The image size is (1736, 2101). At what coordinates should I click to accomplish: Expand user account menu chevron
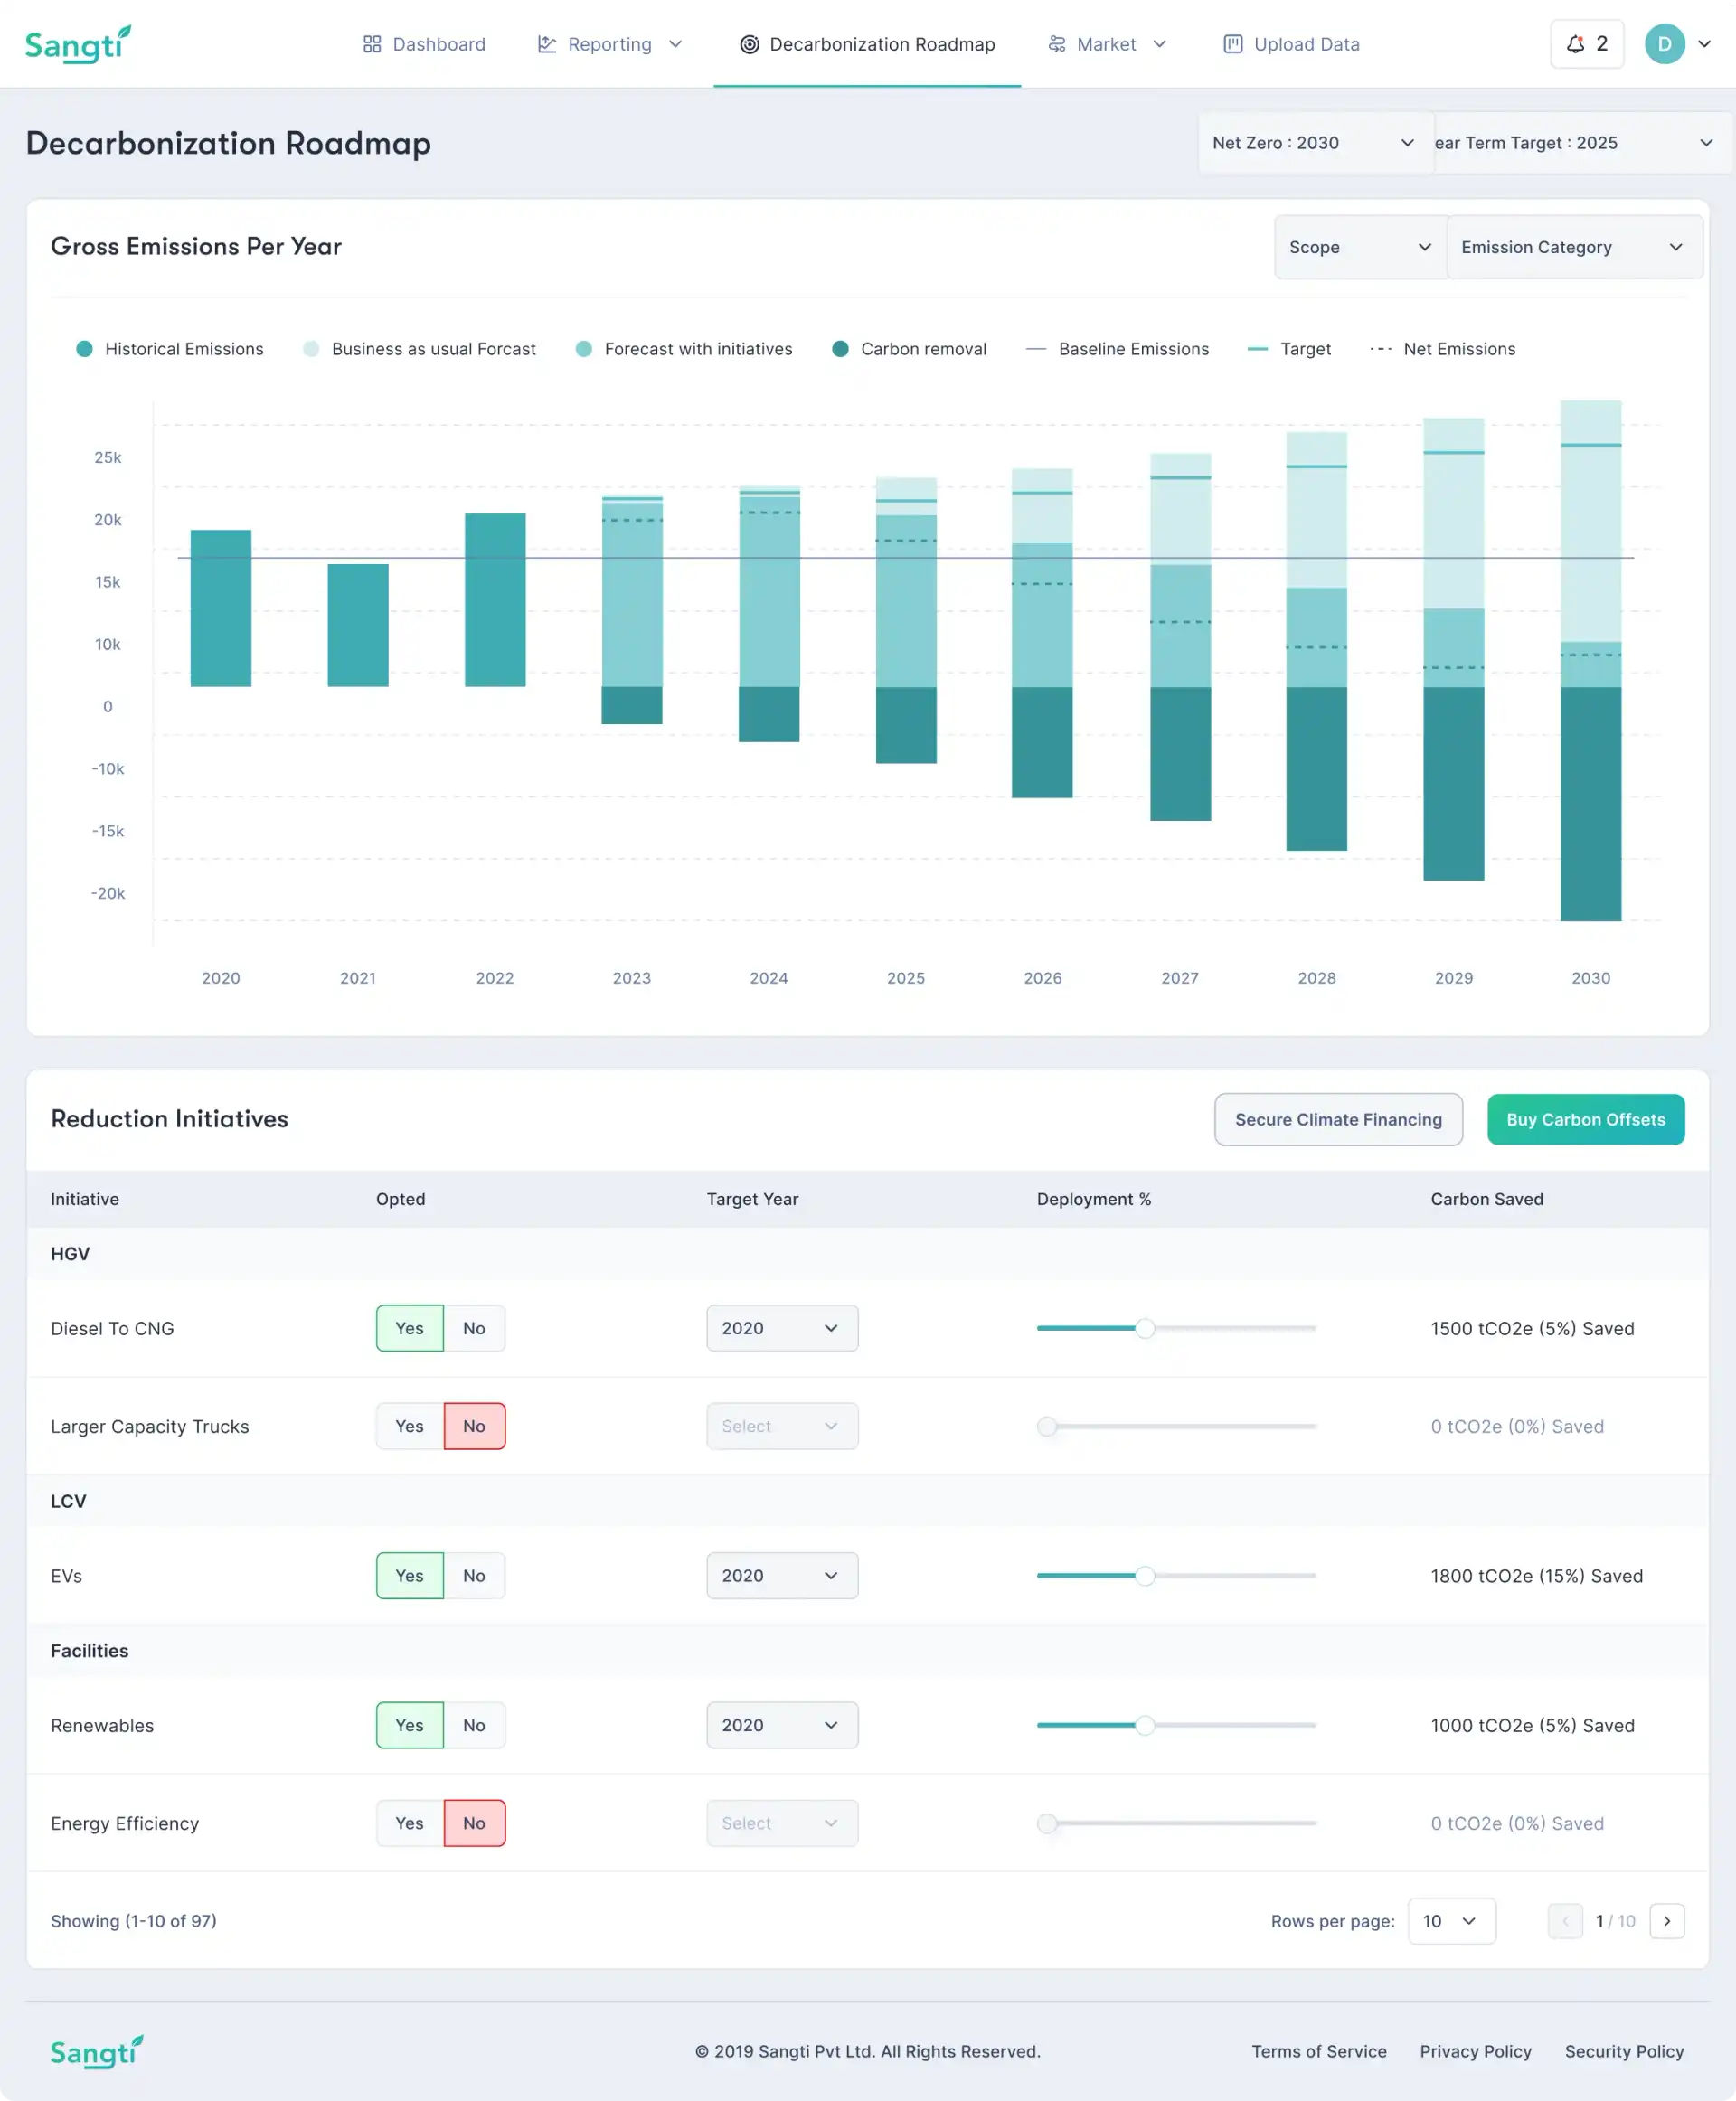[x=1705, y=44]
